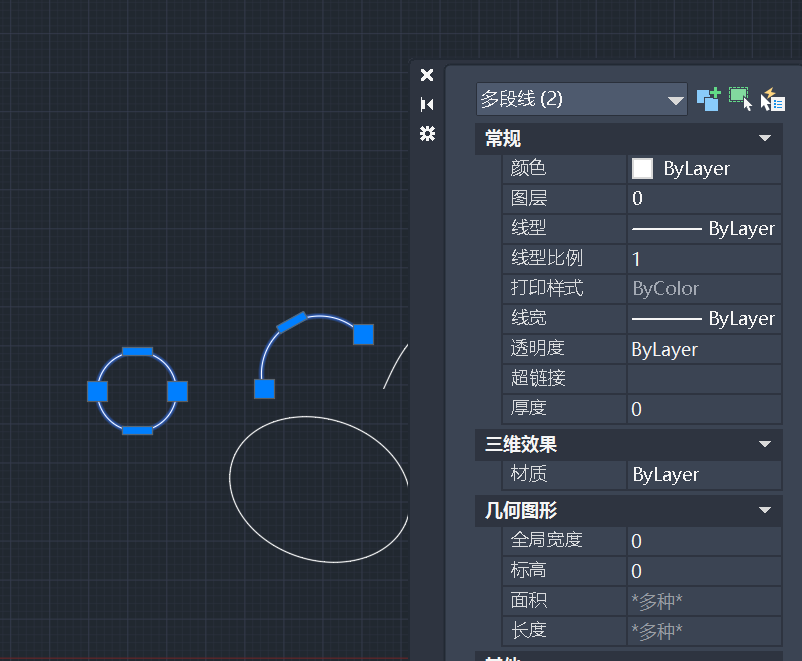Collapse the 三维效果 section

click(765, 444)
